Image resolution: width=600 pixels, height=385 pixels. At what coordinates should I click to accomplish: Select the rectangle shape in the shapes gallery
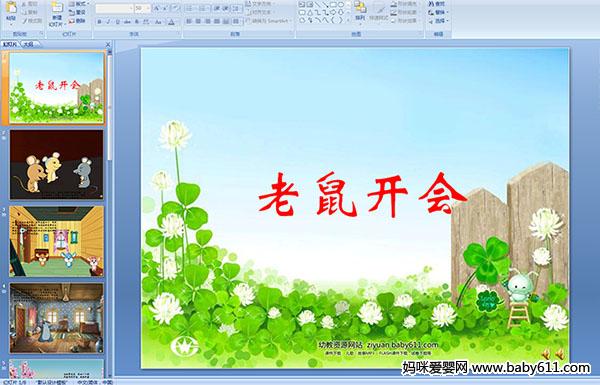[x=334, y=5]
